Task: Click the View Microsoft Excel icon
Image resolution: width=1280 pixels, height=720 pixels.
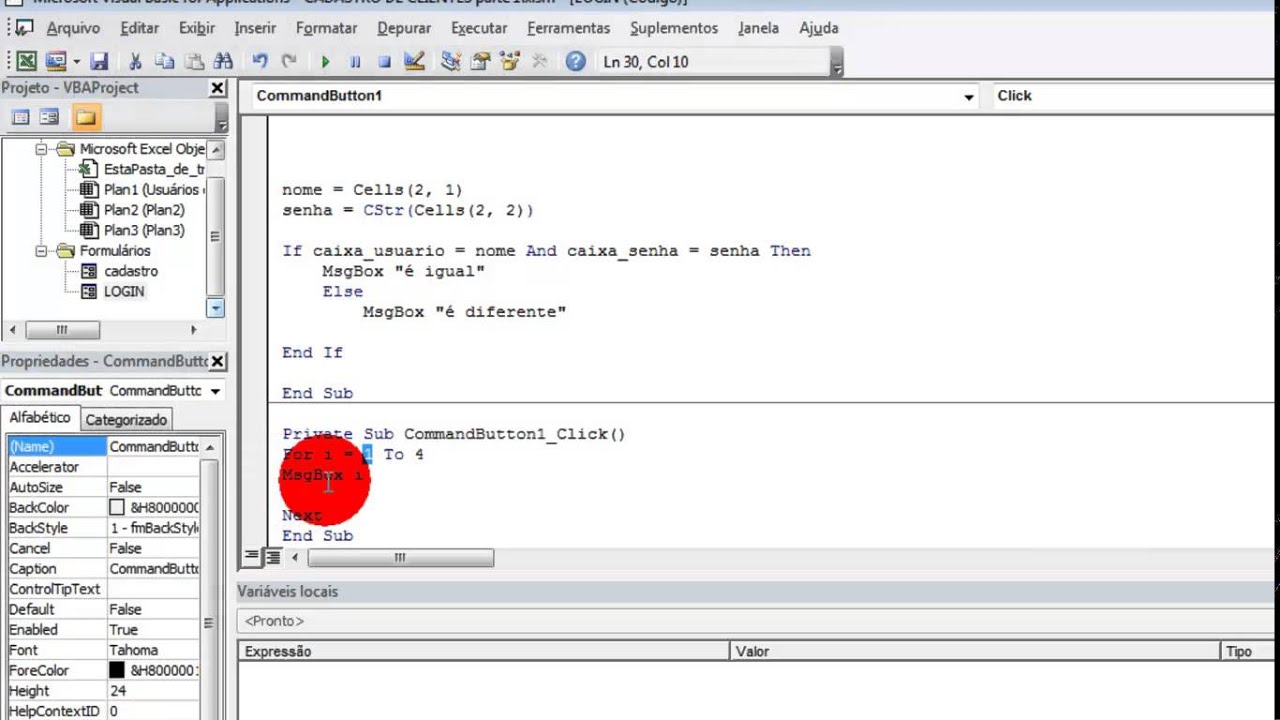Action: (27, 62)
